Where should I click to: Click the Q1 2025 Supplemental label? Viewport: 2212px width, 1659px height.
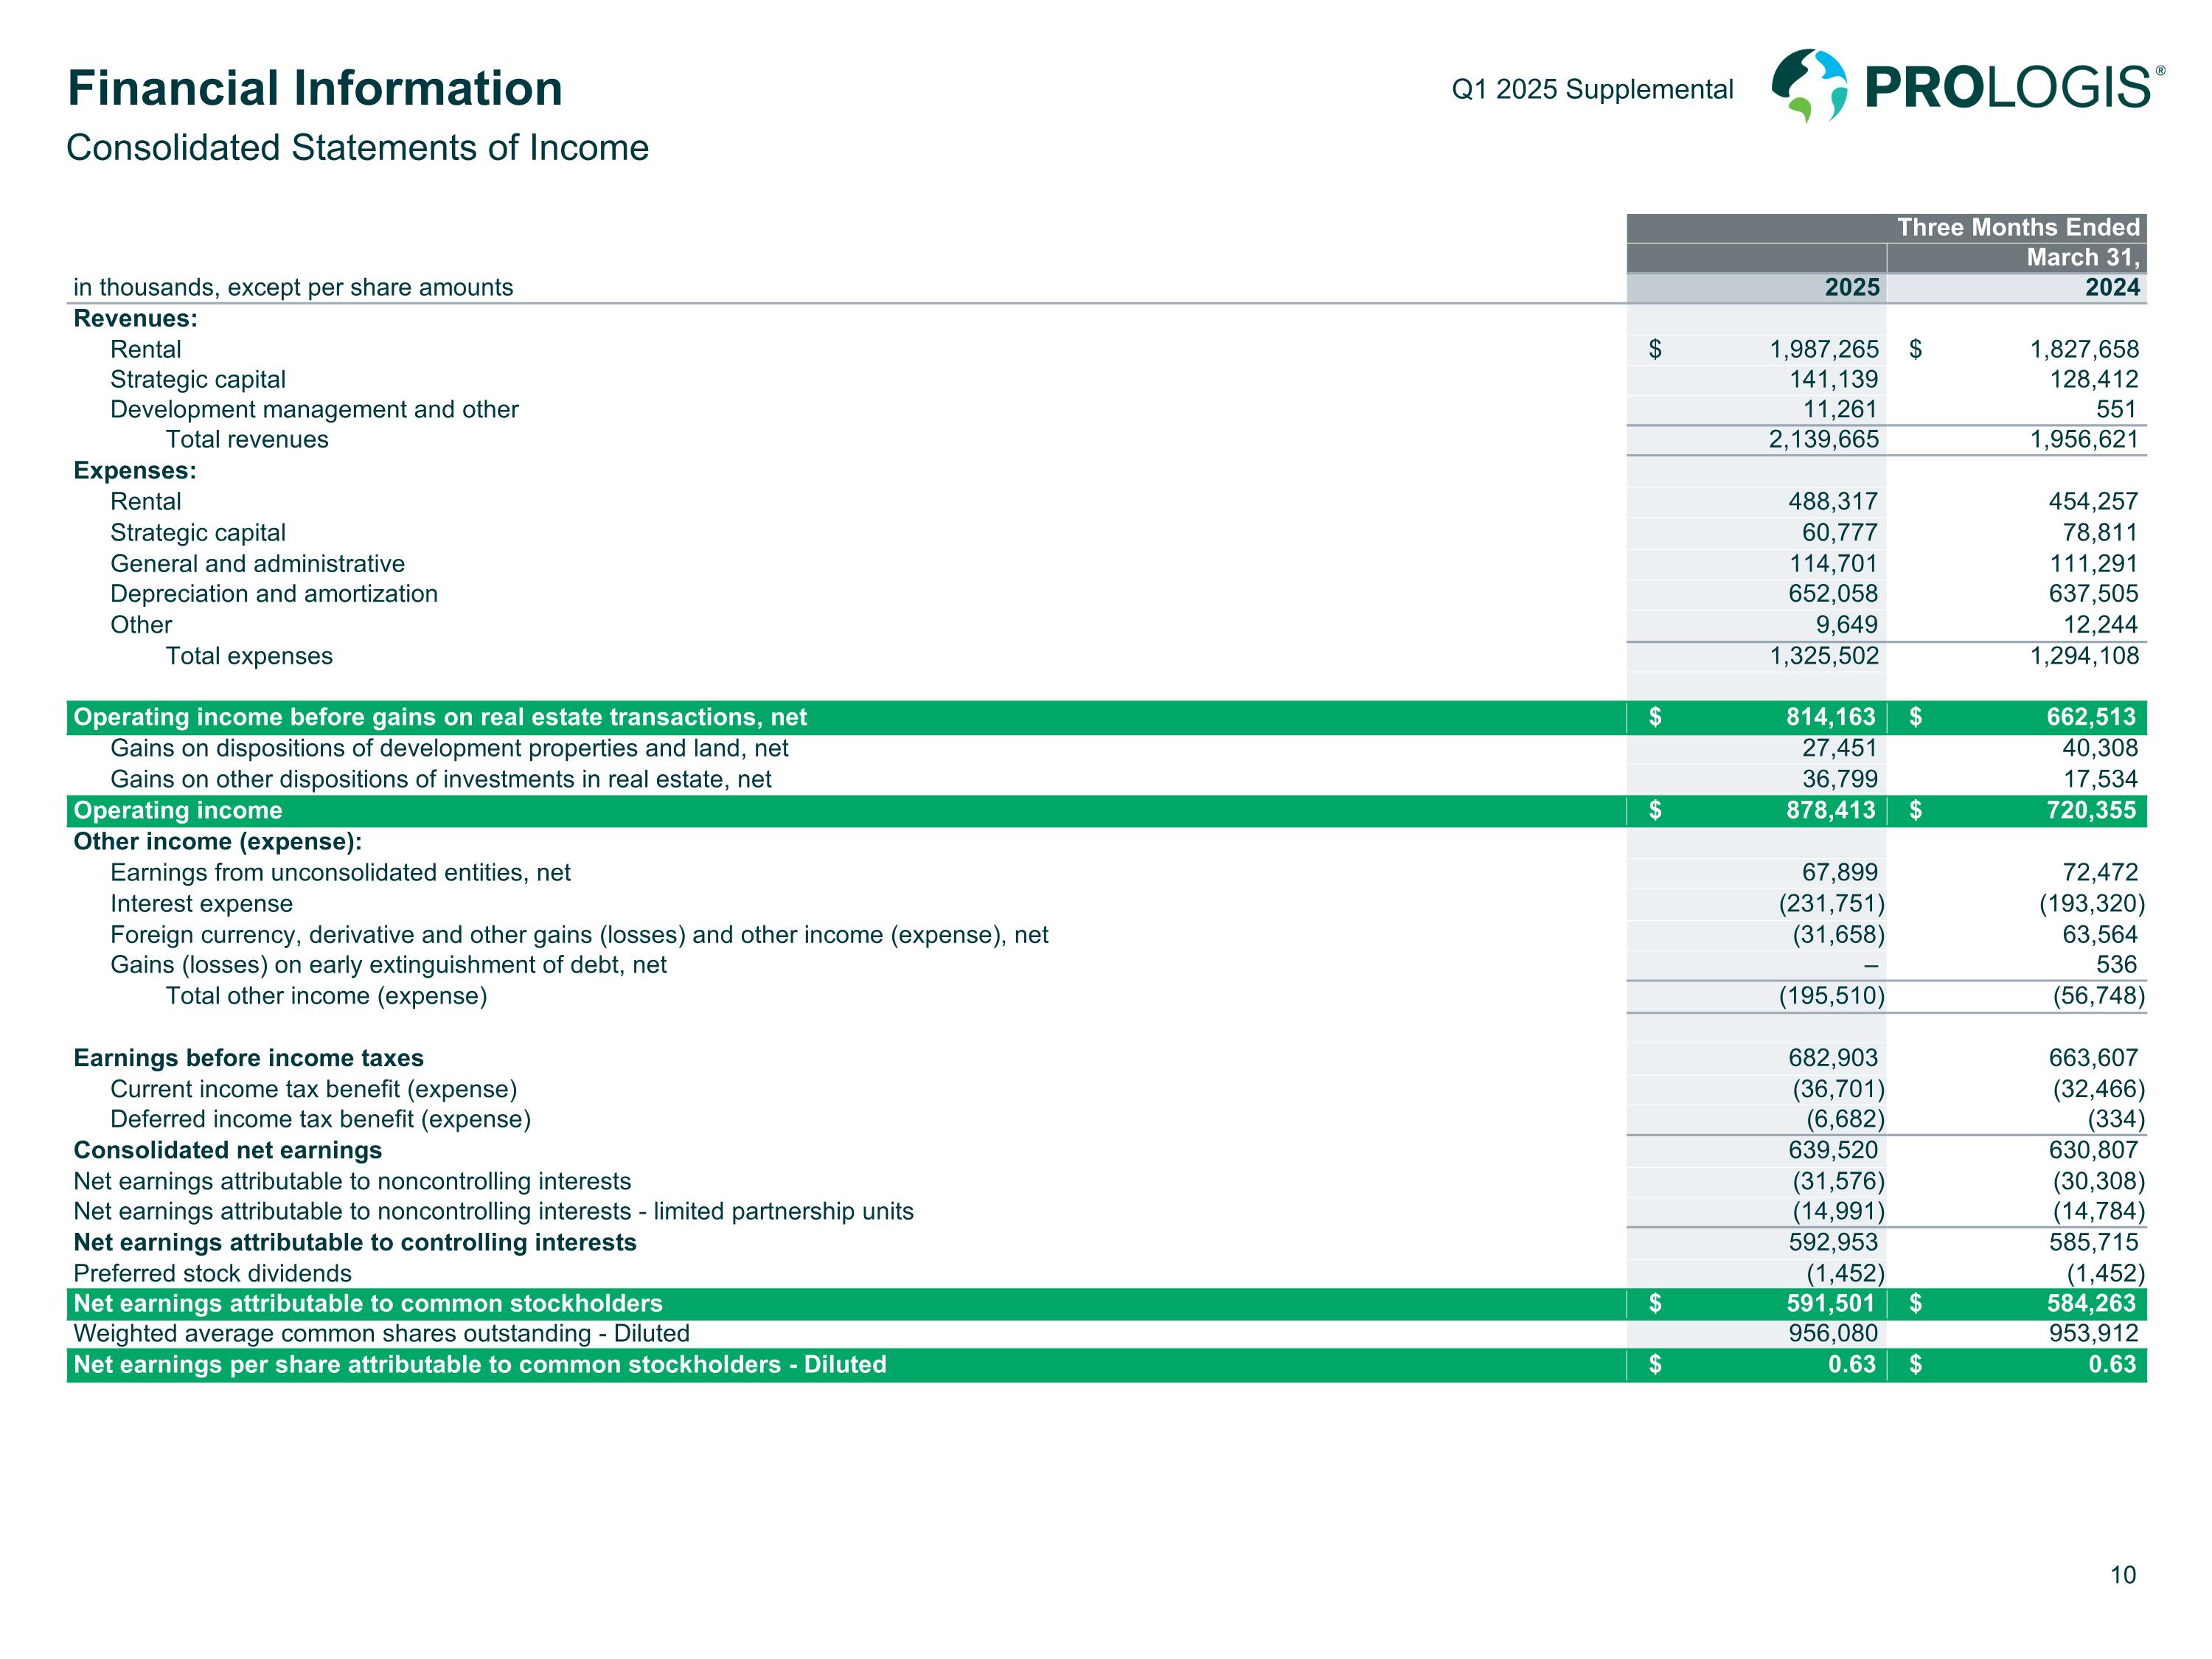1592,89
